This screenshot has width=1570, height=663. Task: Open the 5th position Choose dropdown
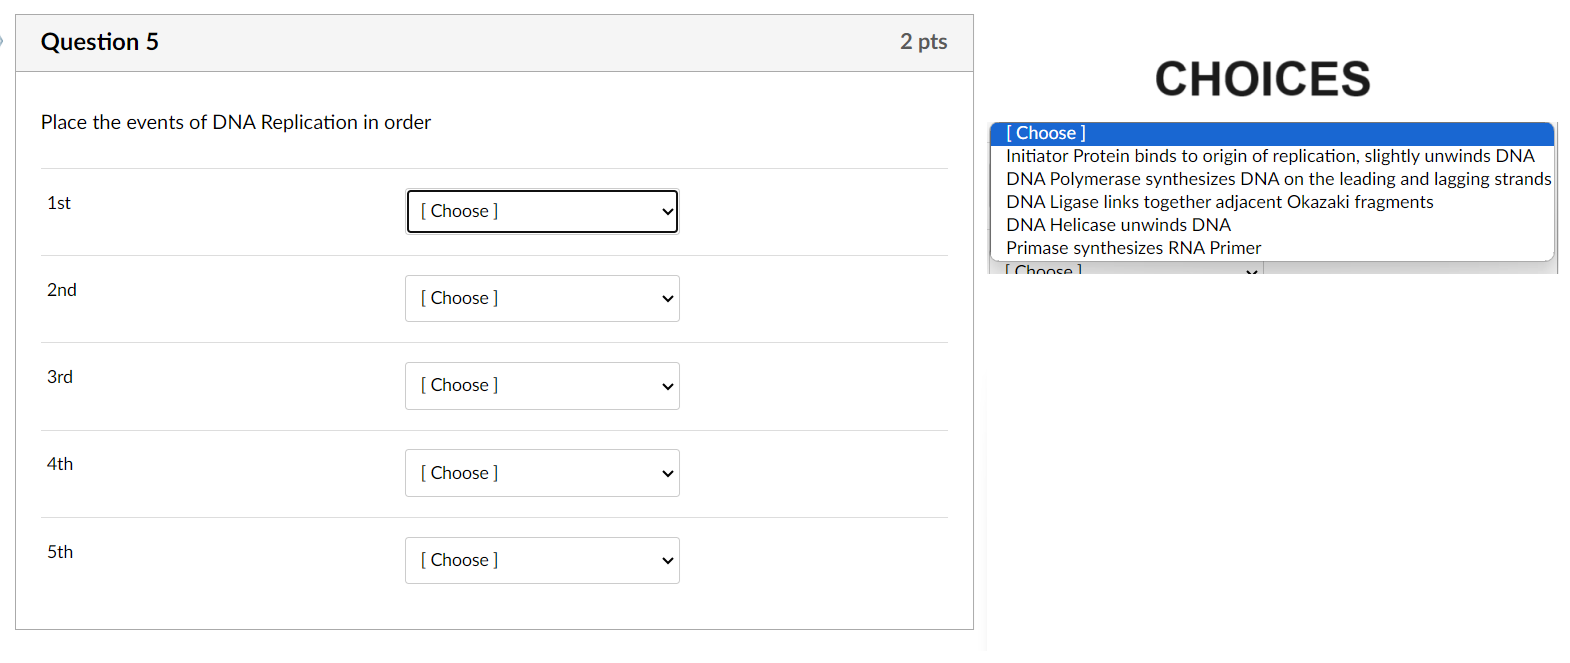(541, 560)
